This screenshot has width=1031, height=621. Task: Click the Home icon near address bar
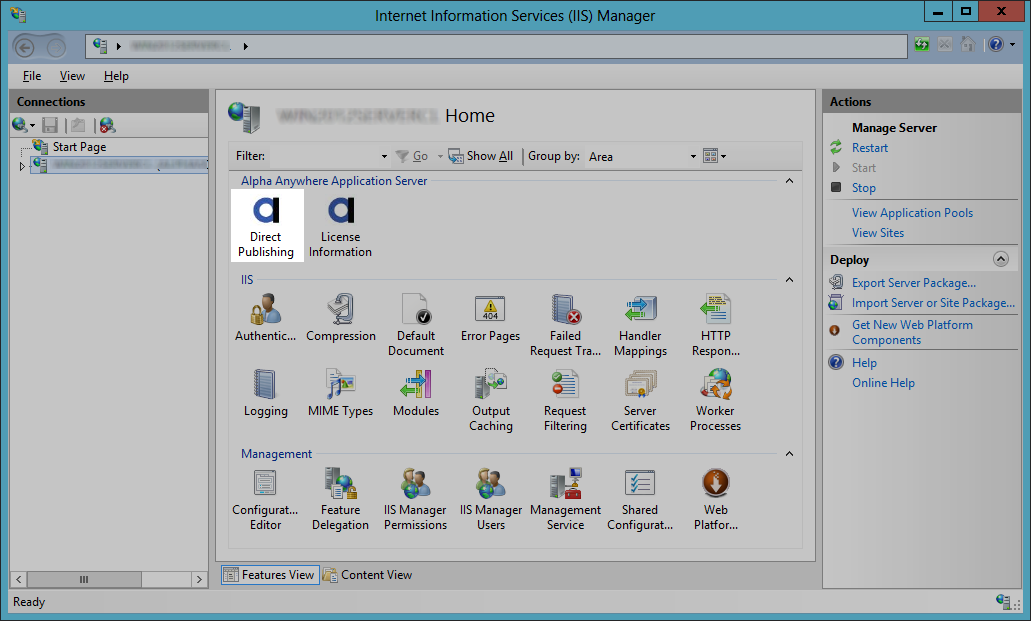tap(967, 45)
